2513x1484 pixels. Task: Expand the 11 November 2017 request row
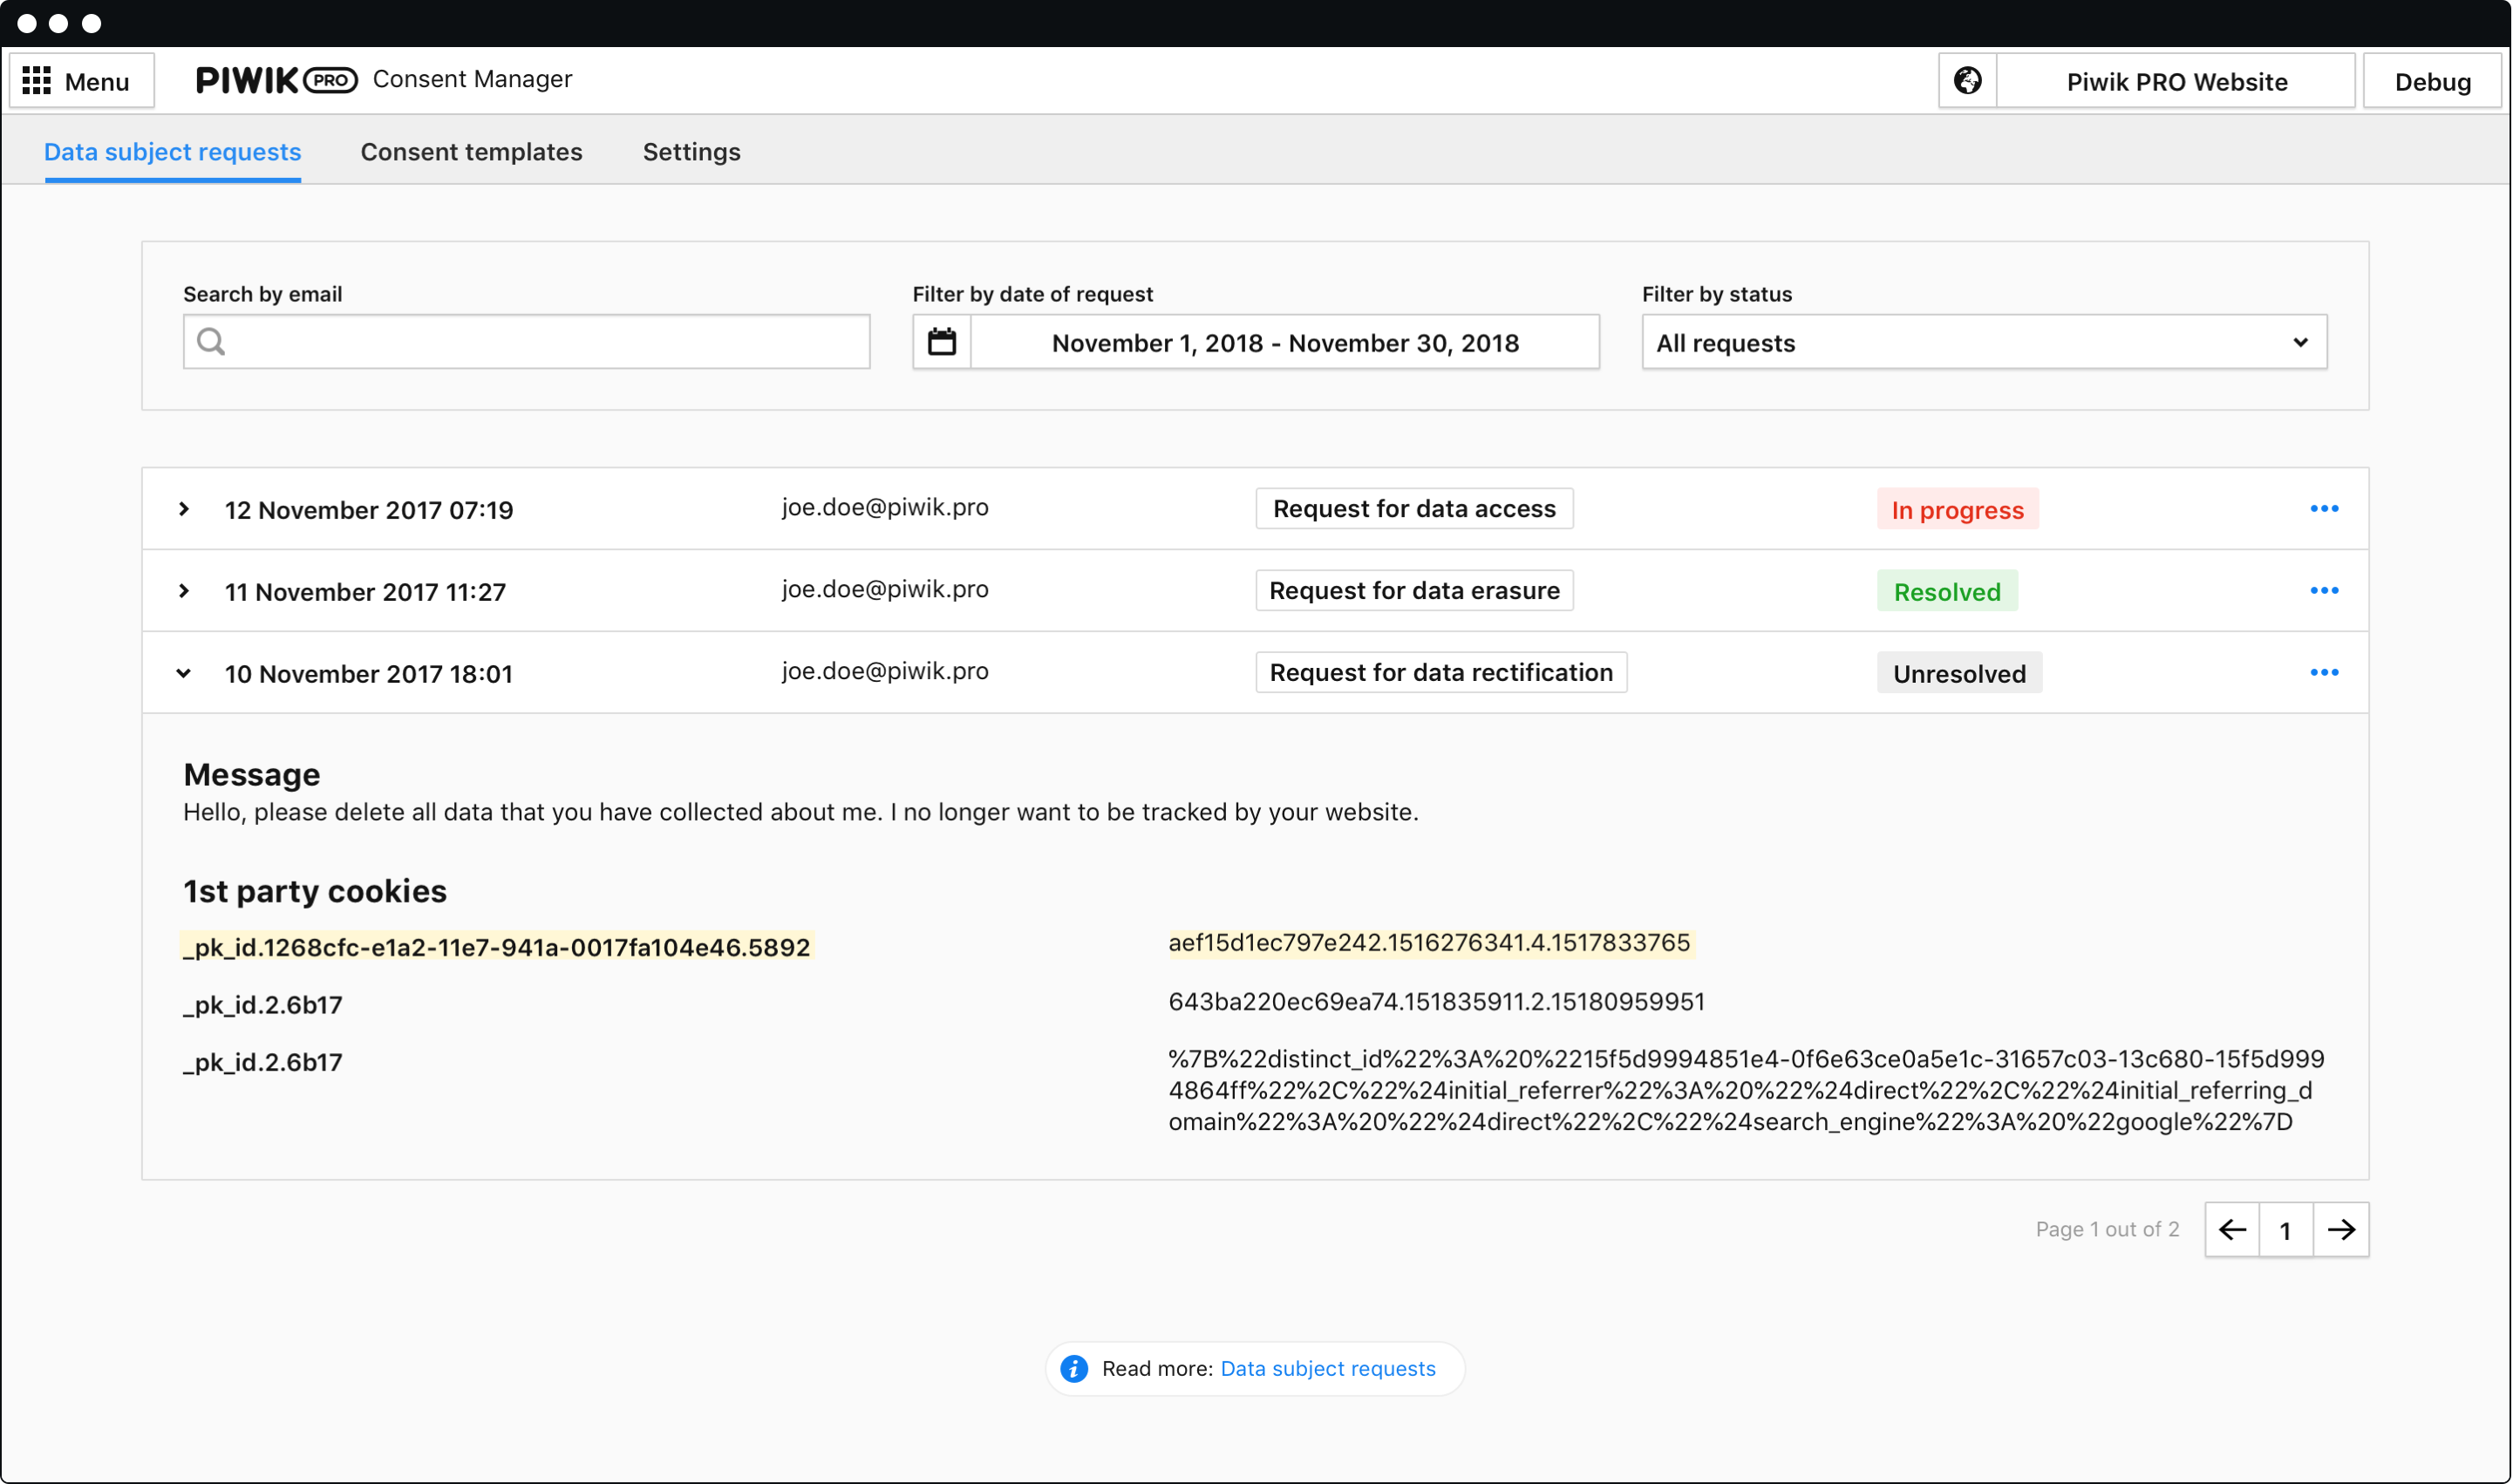click(184, 591)
